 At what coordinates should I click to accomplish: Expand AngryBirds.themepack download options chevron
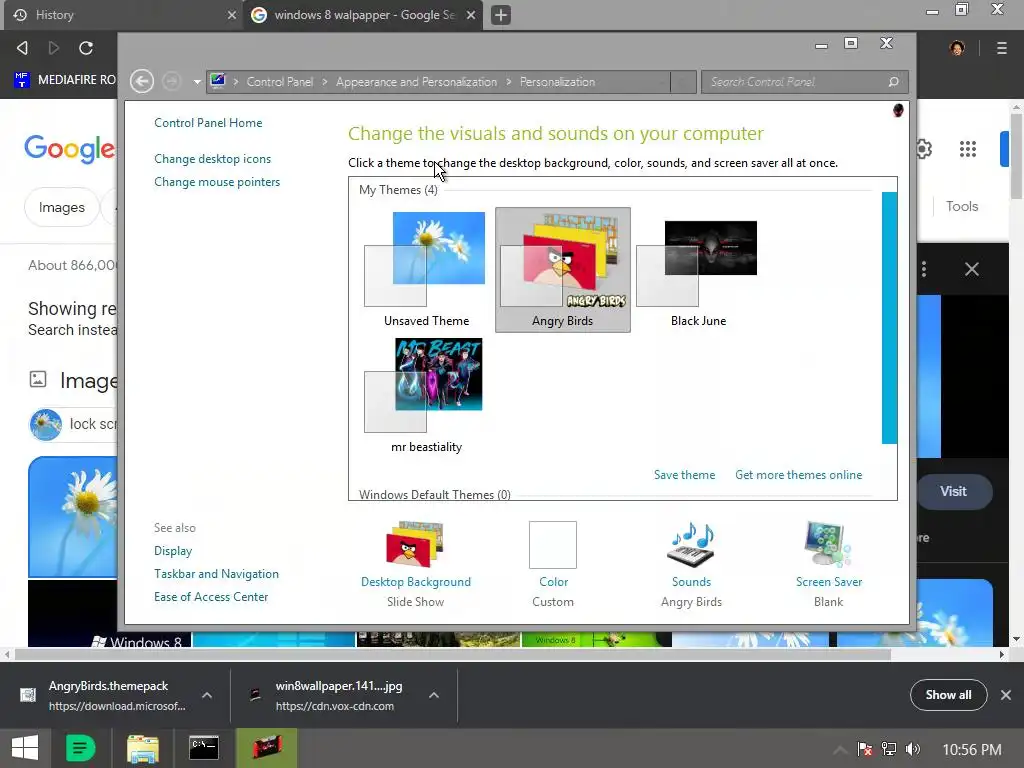coord(206,696)
